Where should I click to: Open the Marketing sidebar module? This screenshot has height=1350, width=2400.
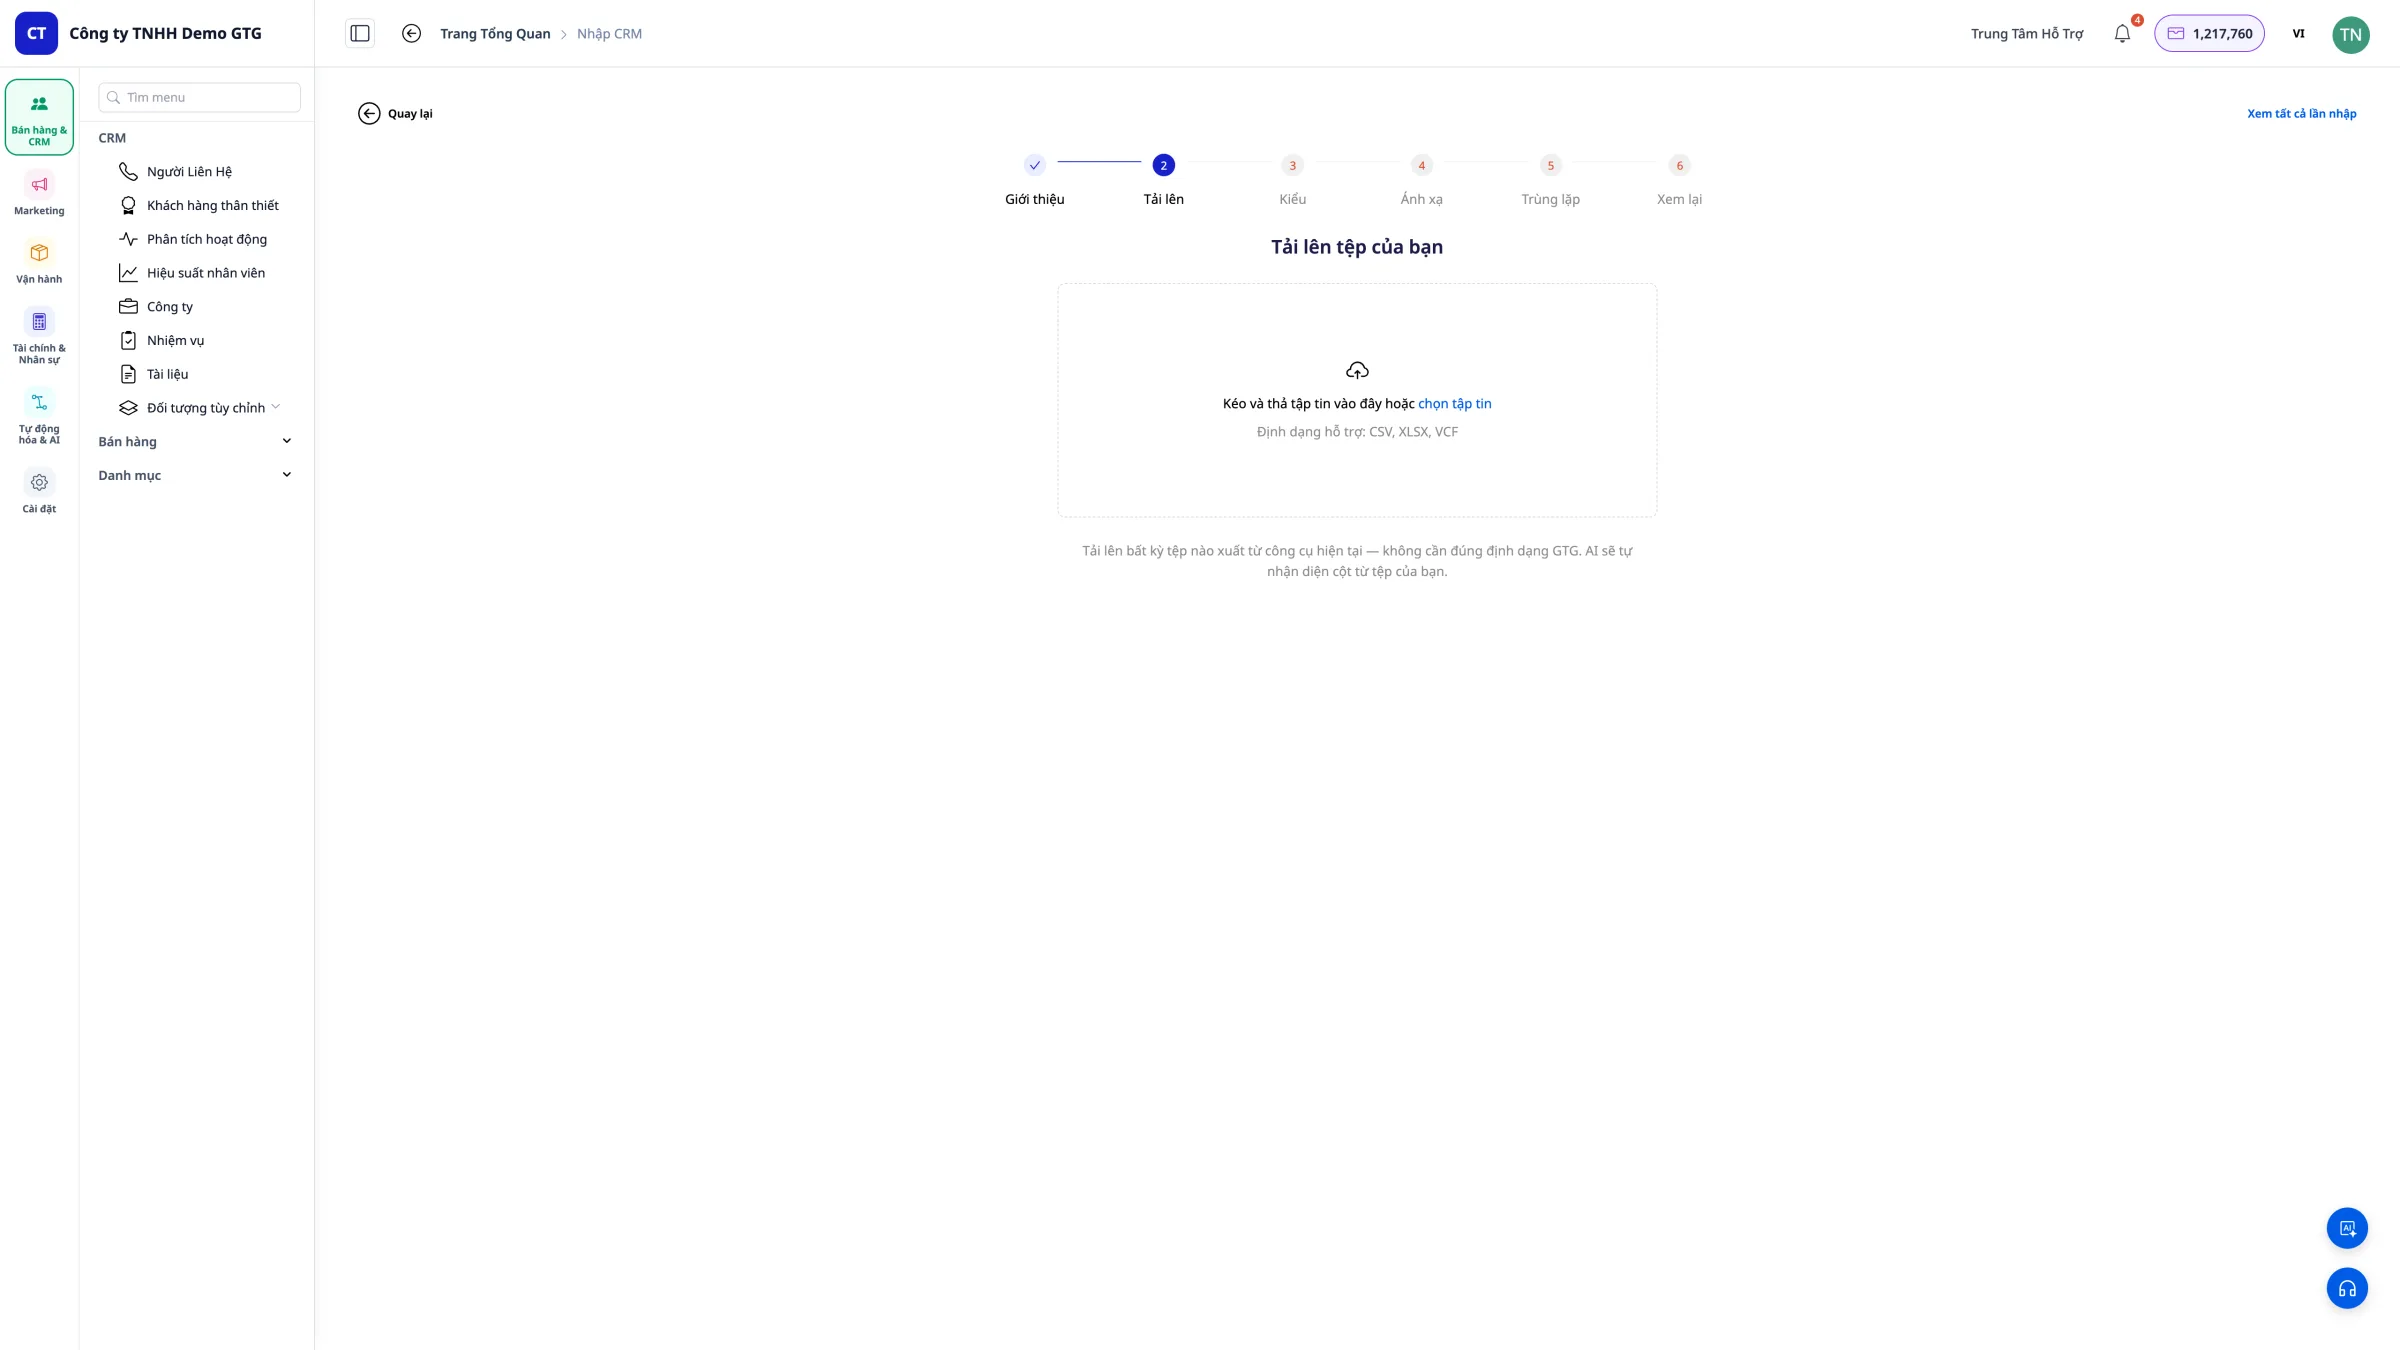click(39, 193)
